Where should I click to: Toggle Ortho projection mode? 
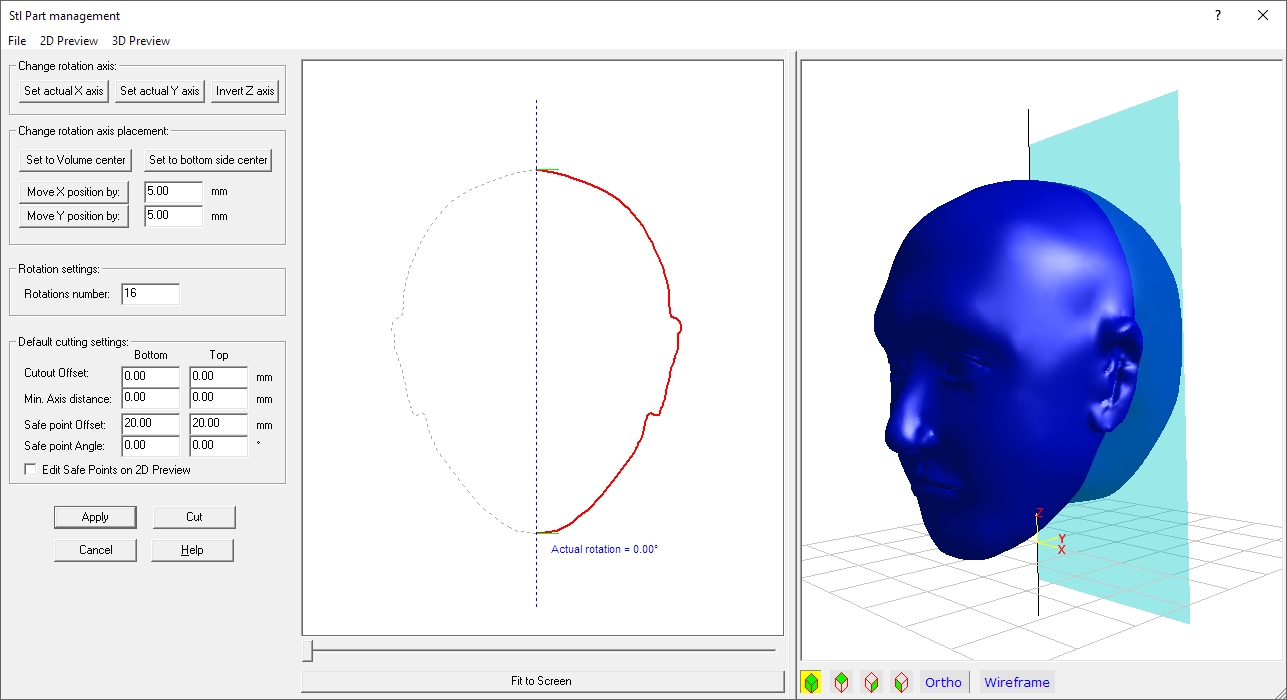pyautogui.click(x=943, y=681)
